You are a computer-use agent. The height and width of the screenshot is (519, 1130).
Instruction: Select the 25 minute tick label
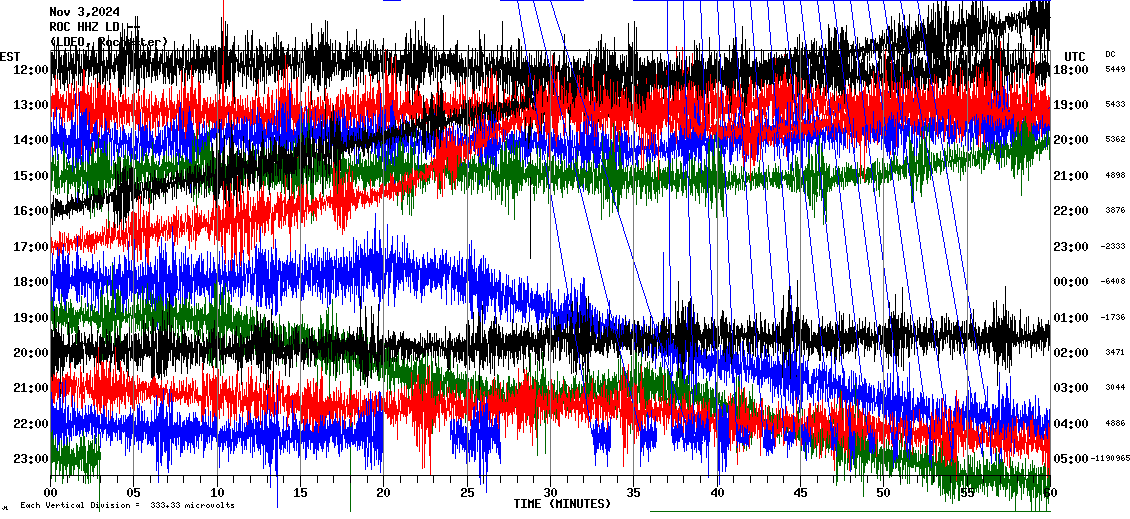tap(467, 493)
